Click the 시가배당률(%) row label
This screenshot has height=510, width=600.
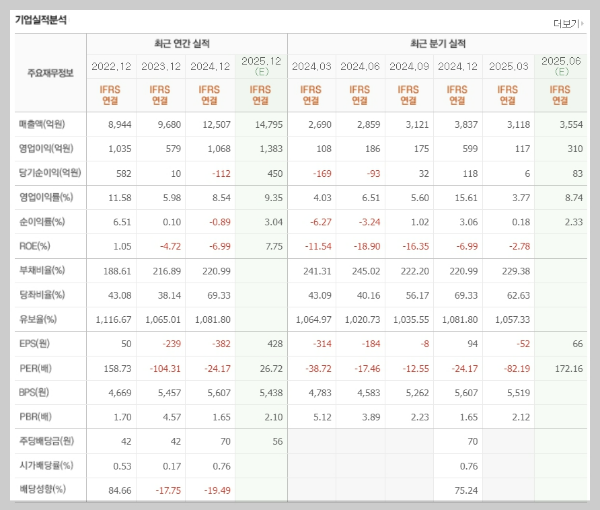[46, 466]
